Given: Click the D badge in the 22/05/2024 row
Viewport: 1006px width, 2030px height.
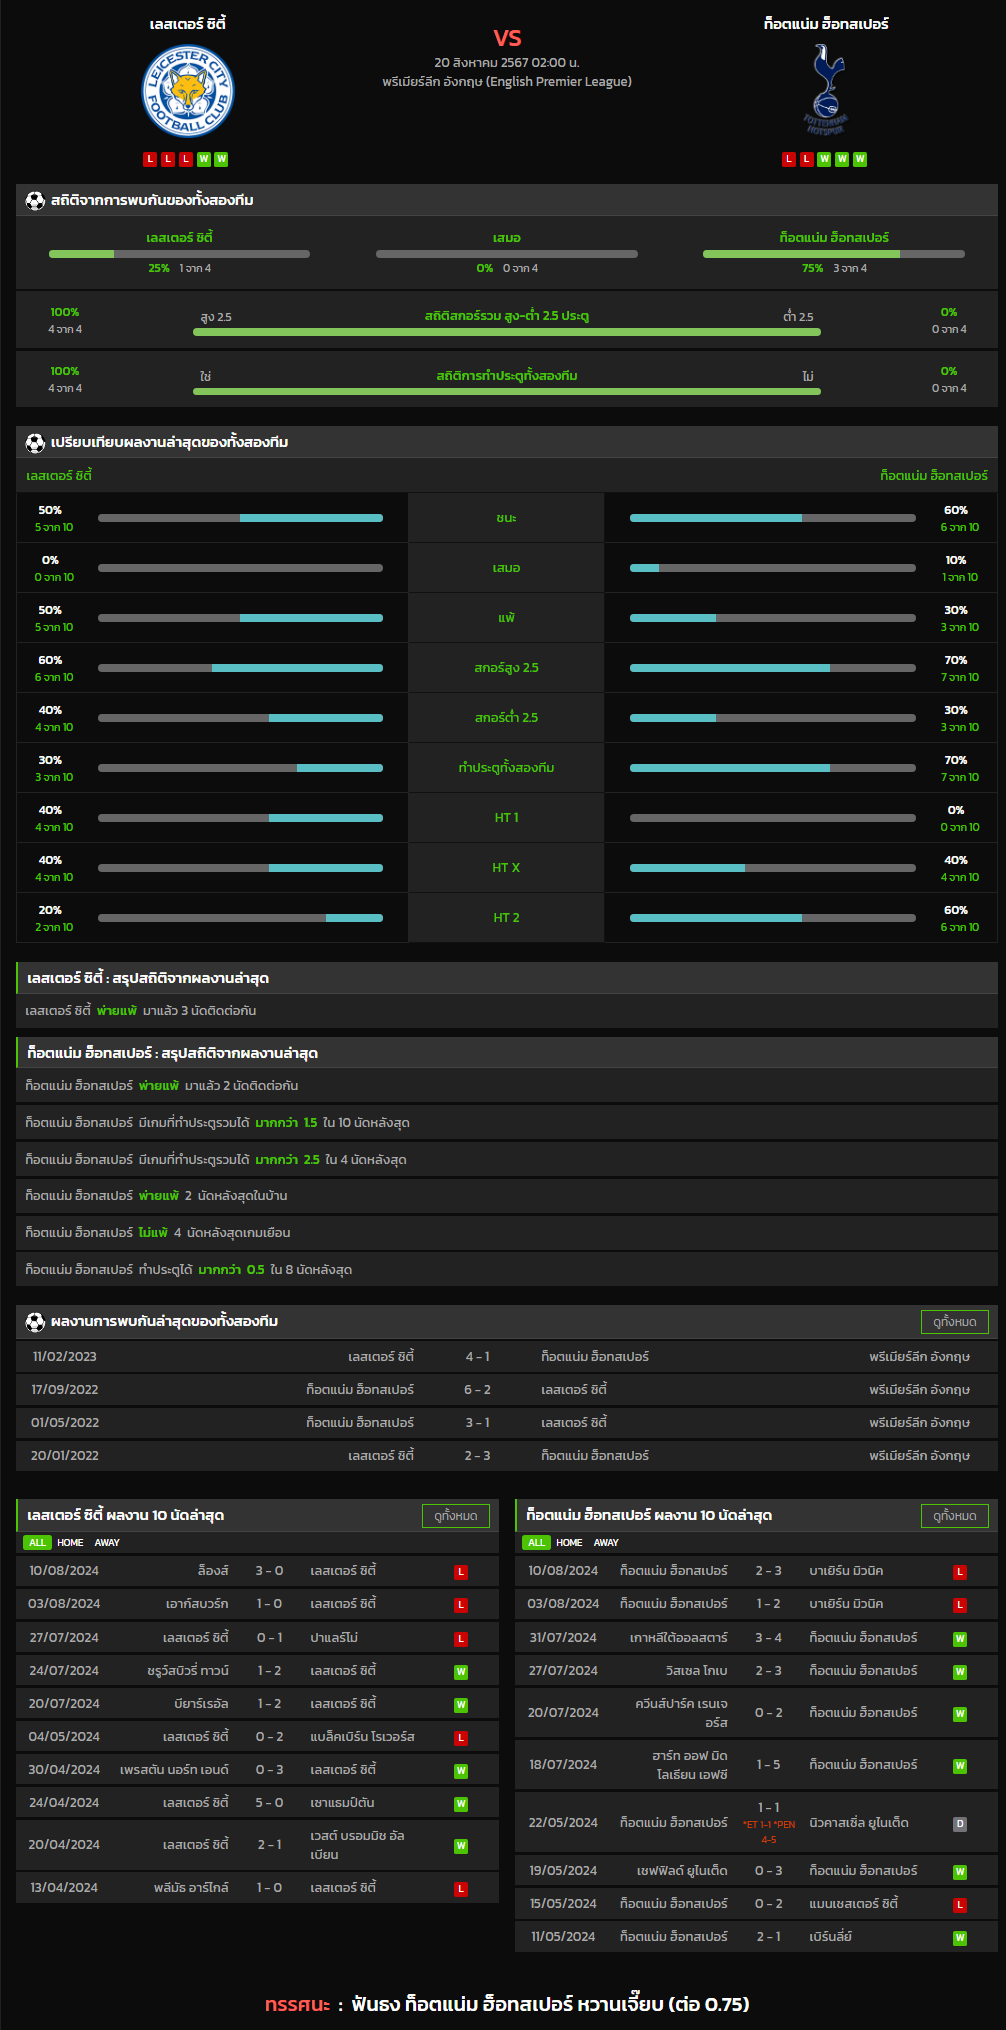Looking at the screenshot, I should (960, 1824).
